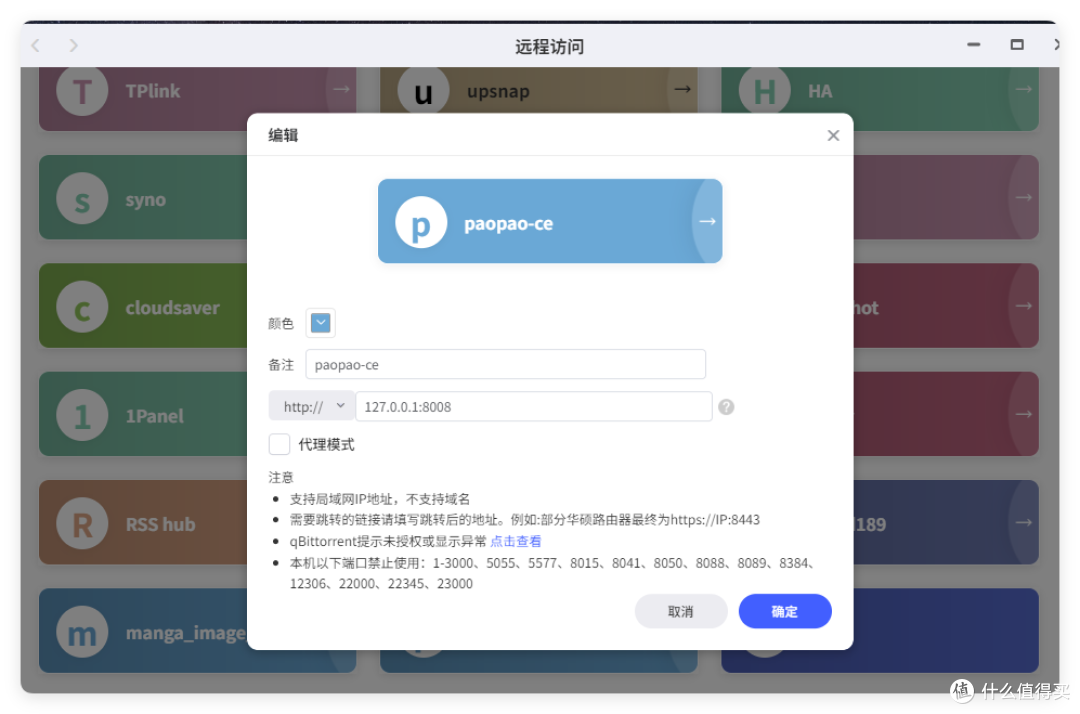This screenshot has height=714, width=1080.
Task: Click the 取消 button
Action: coord(681,611)
